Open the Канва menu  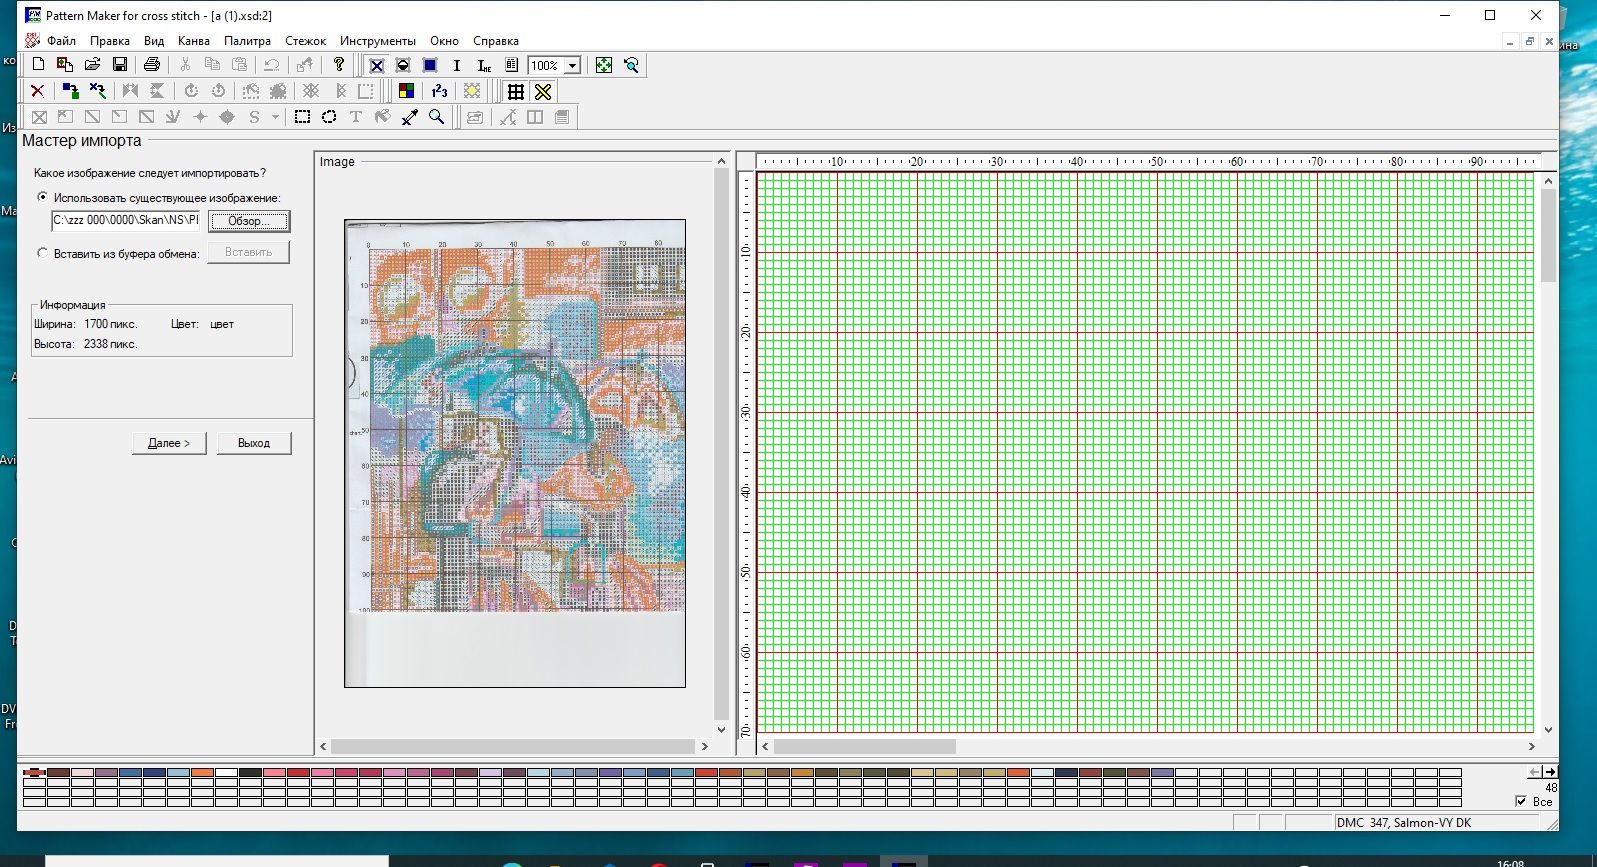click(194, 41)
